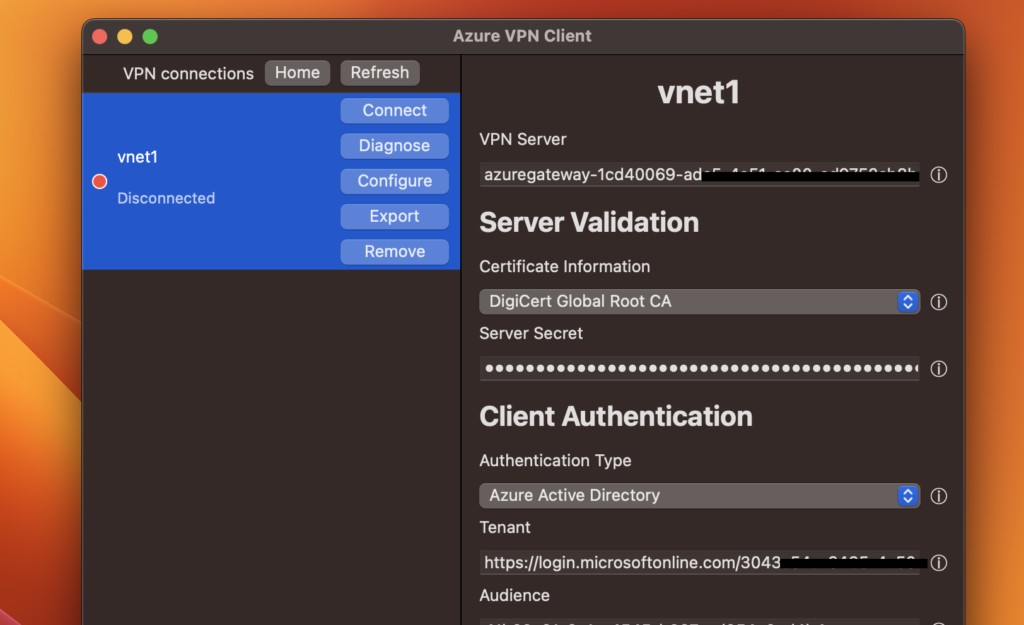Click the 'Audience' label
Image resolution: width=1024 pixels, height=625 pixels.
515,595
